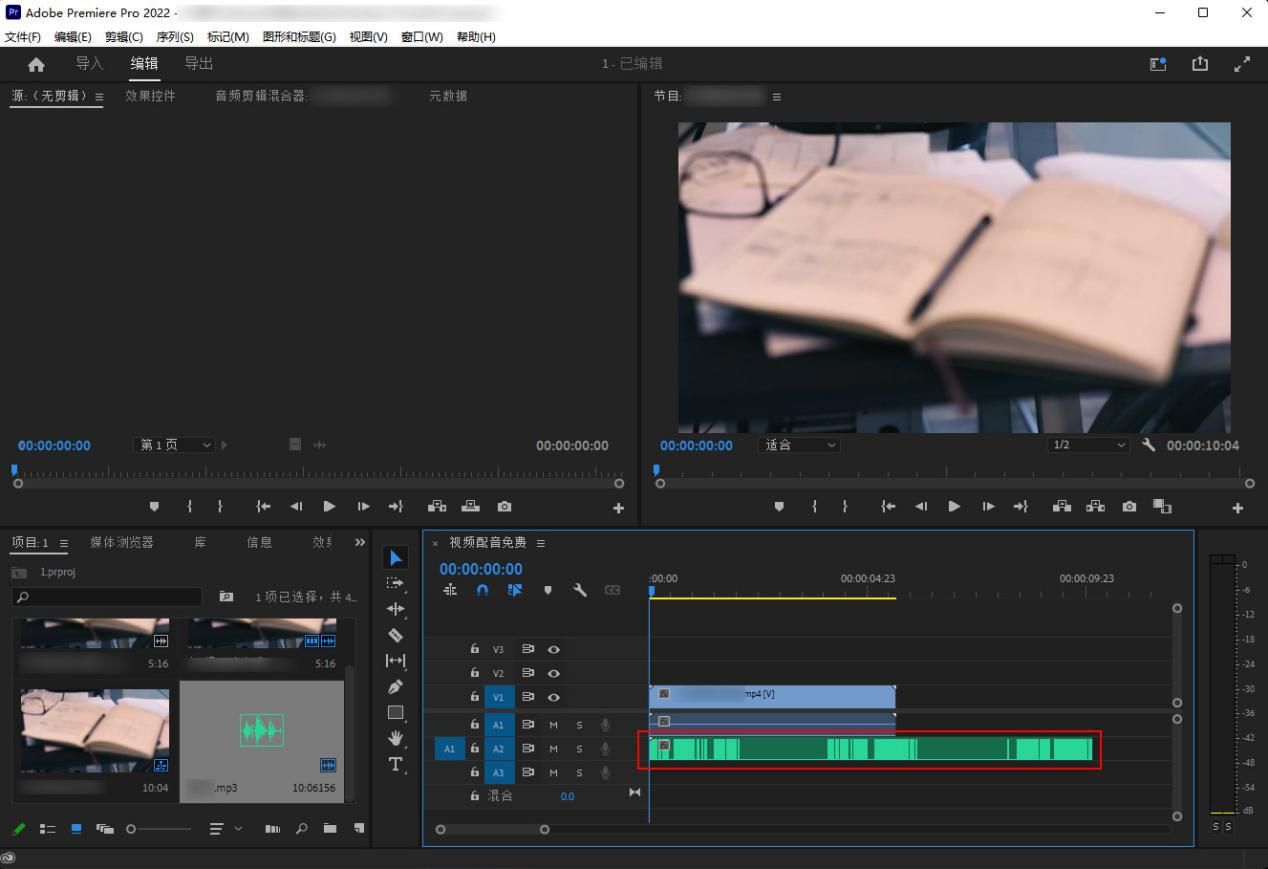Open Program monitor button editor plus
Viewport: 1268px width, 869px height.
tap(1238, 508)
